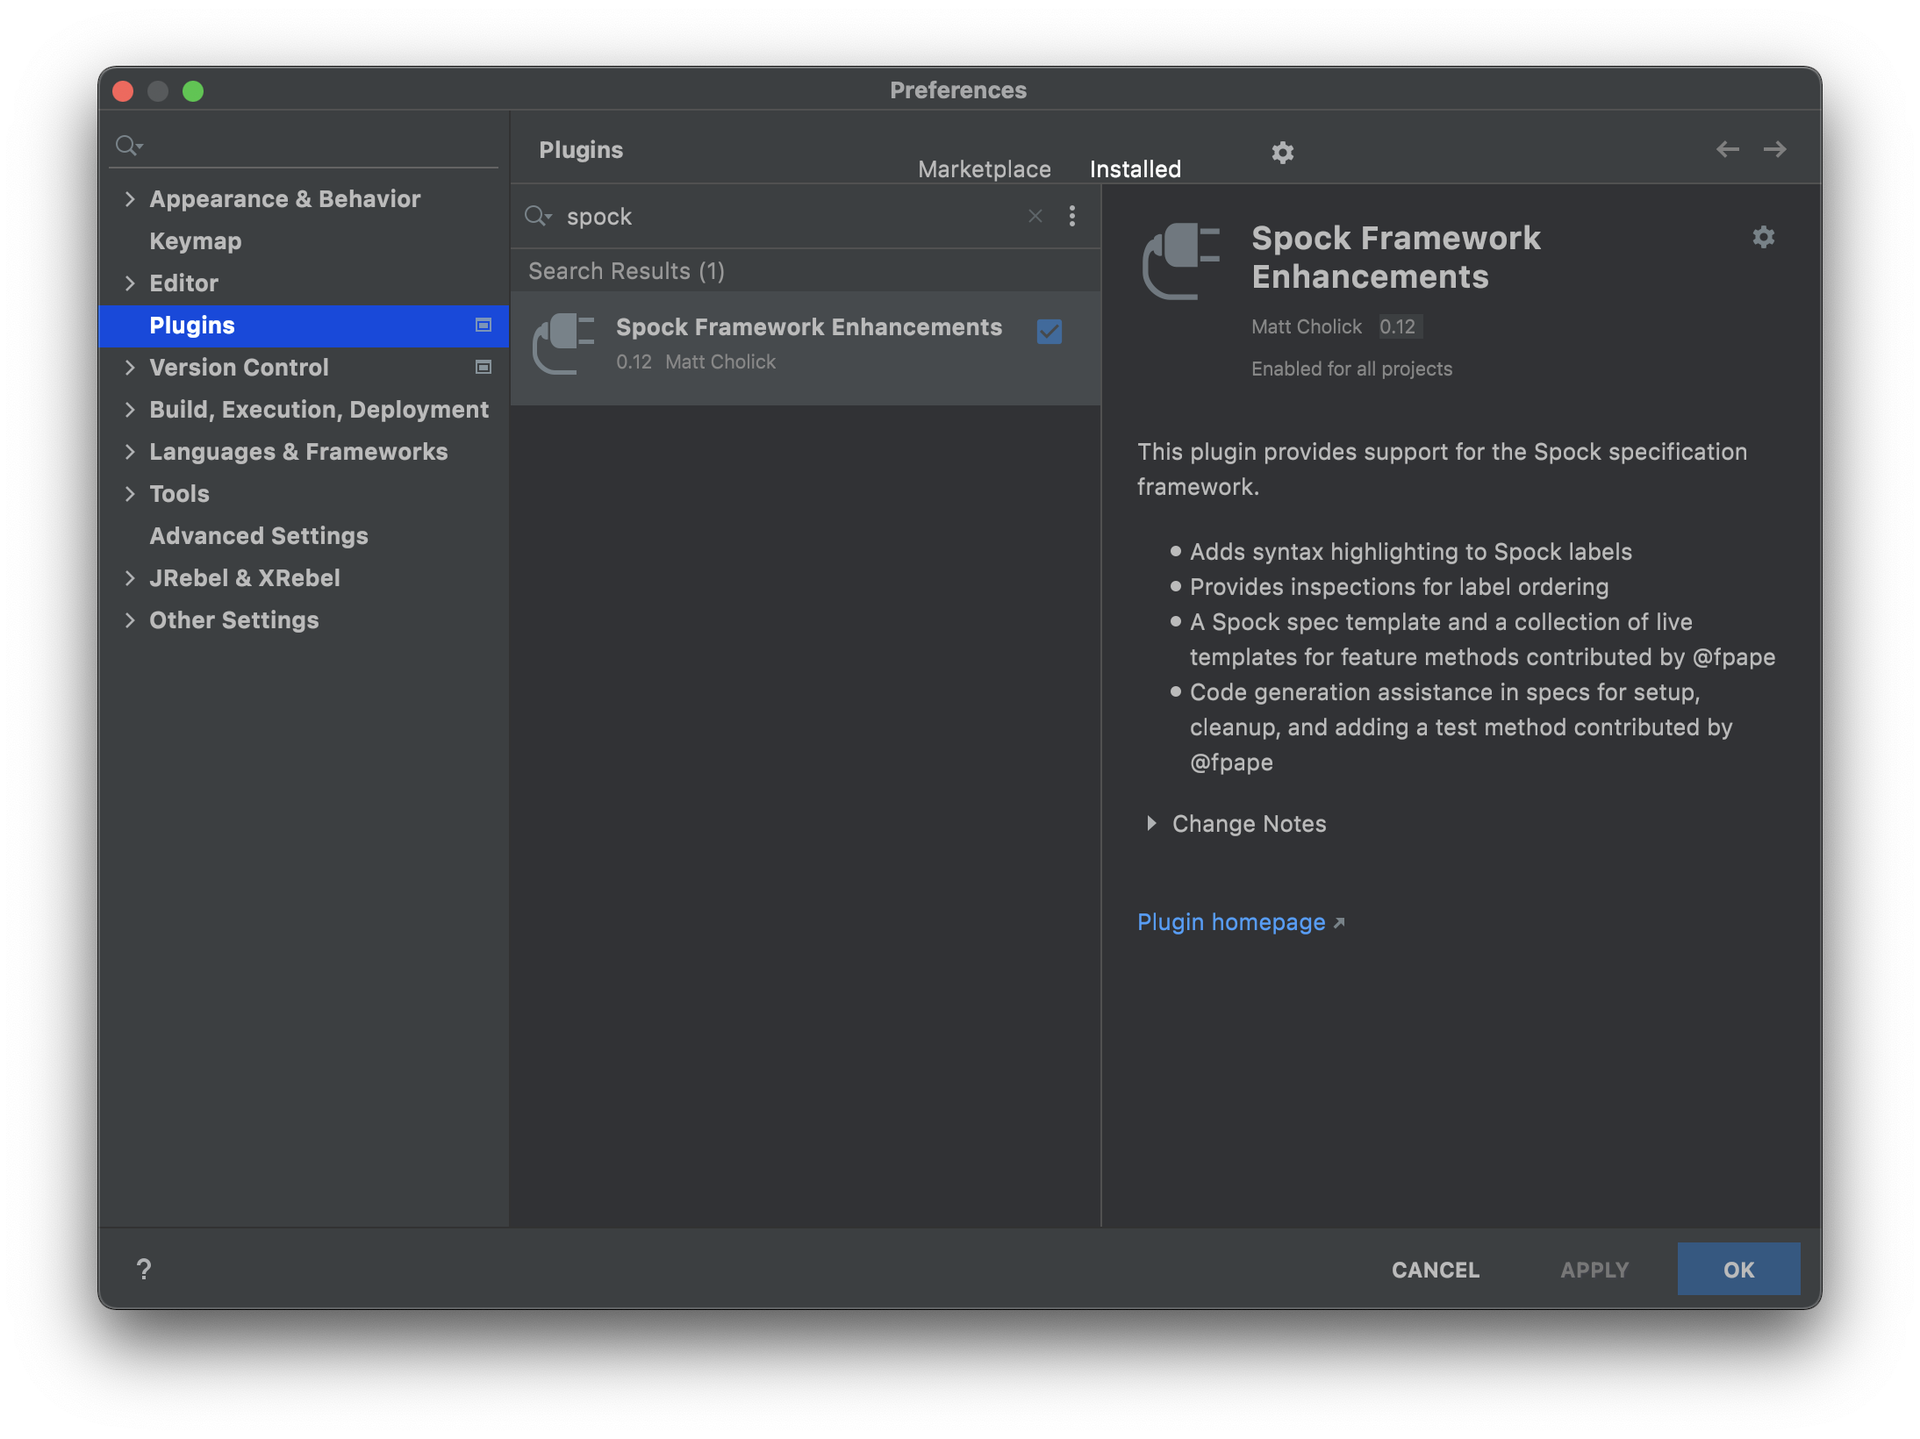This screenshot has height=1439, width=1920.
Task: Expand Build, Execution, Deployment
Action: (129, 409)
